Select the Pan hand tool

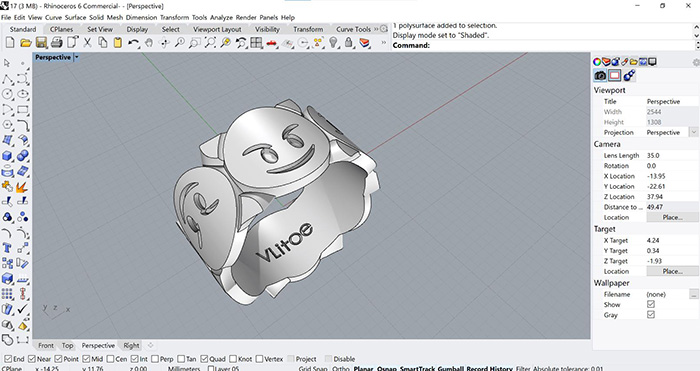[x=149, y=43]
